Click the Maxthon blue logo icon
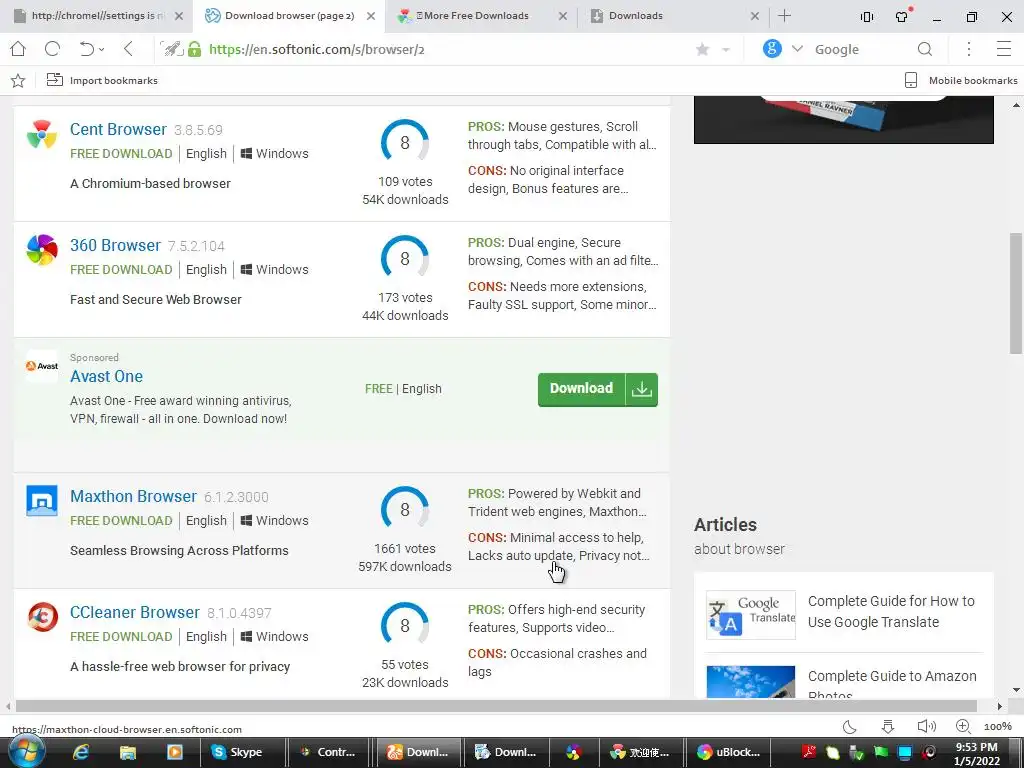 coord(42,501)
